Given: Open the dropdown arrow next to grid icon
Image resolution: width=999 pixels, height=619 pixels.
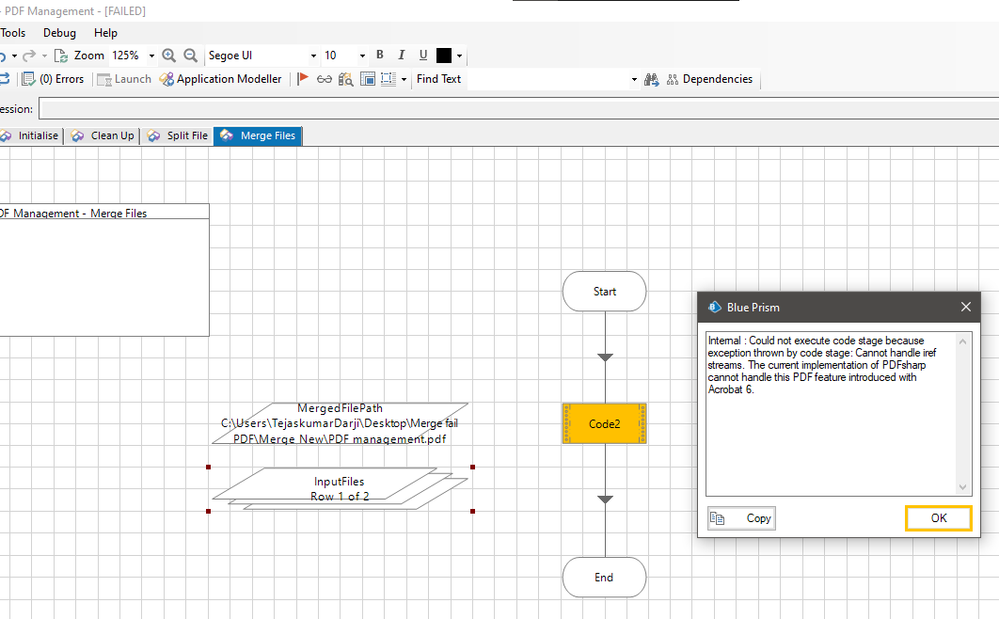Looking at the screenshot, I should point(404,80).
